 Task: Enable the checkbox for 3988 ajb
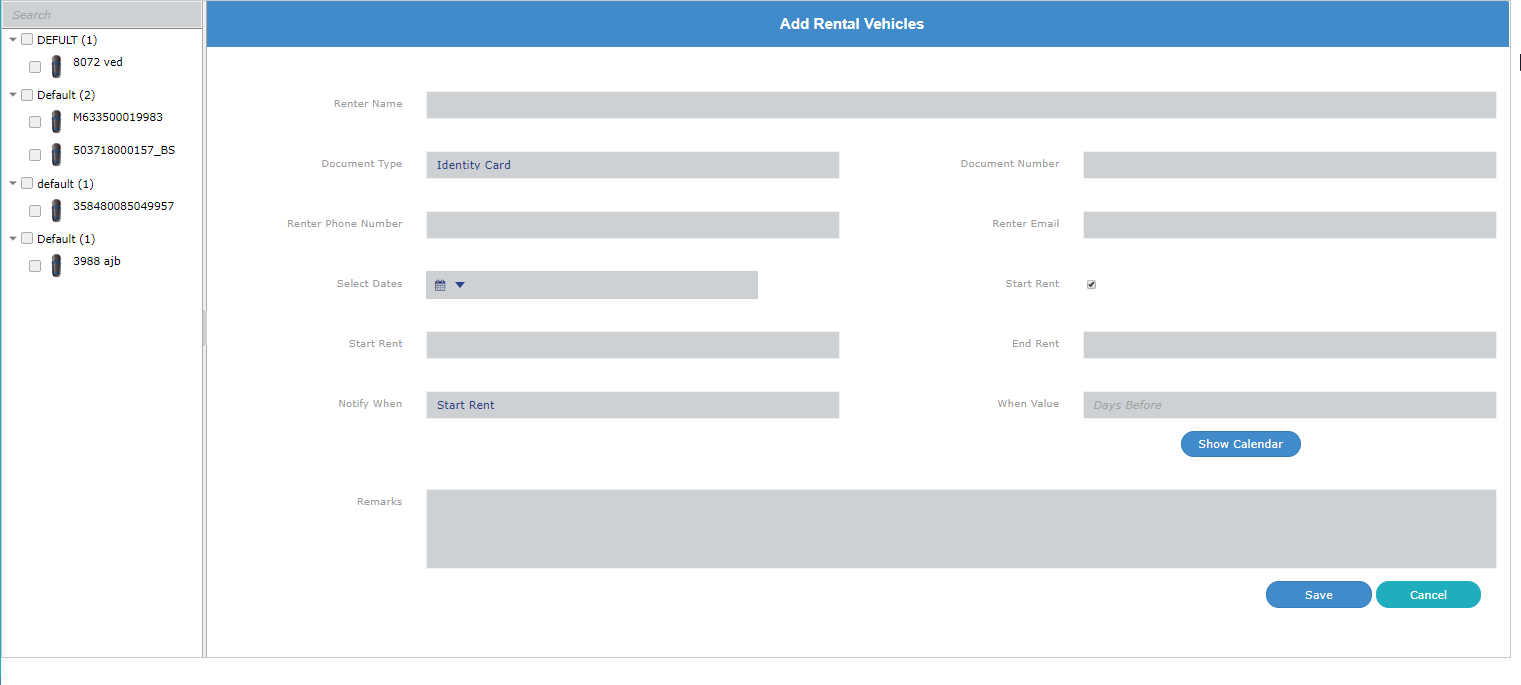click(35, 266)
